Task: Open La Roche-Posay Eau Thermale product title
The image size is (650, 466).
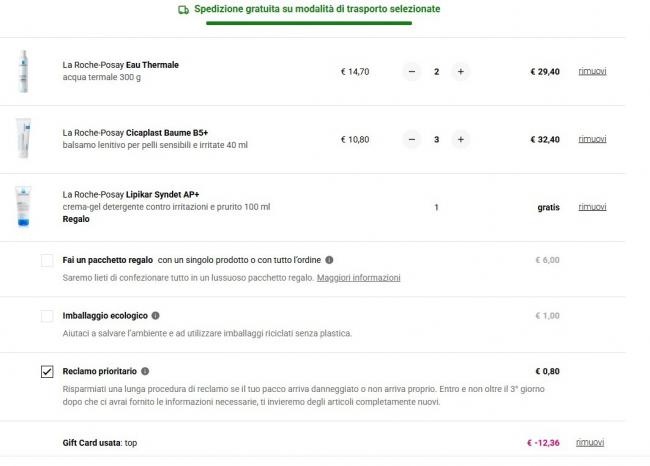Action: 120,65
